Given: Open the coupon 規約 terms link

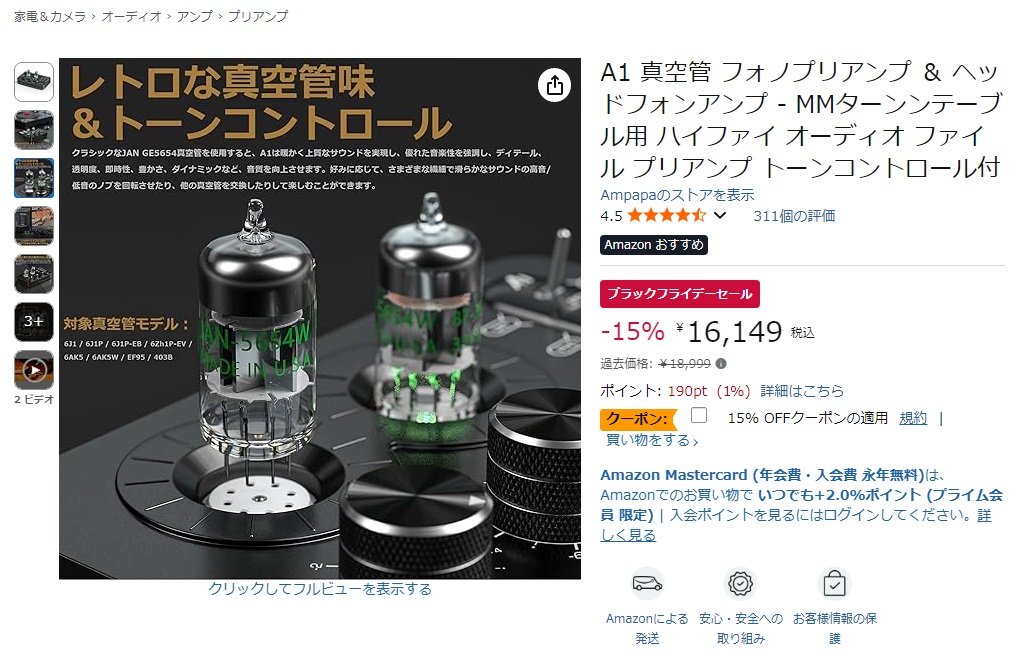Looking at the screenshot, I should 913,418.
